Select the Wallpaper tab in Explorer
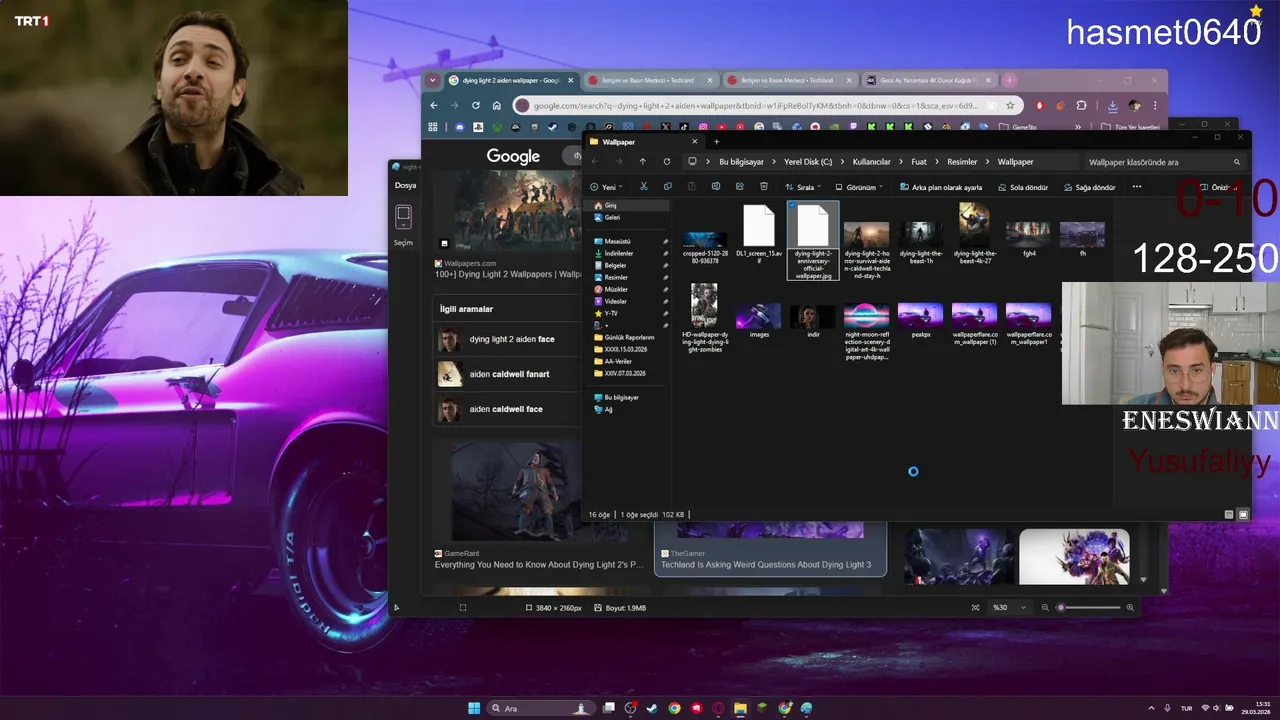 point(643,142)
